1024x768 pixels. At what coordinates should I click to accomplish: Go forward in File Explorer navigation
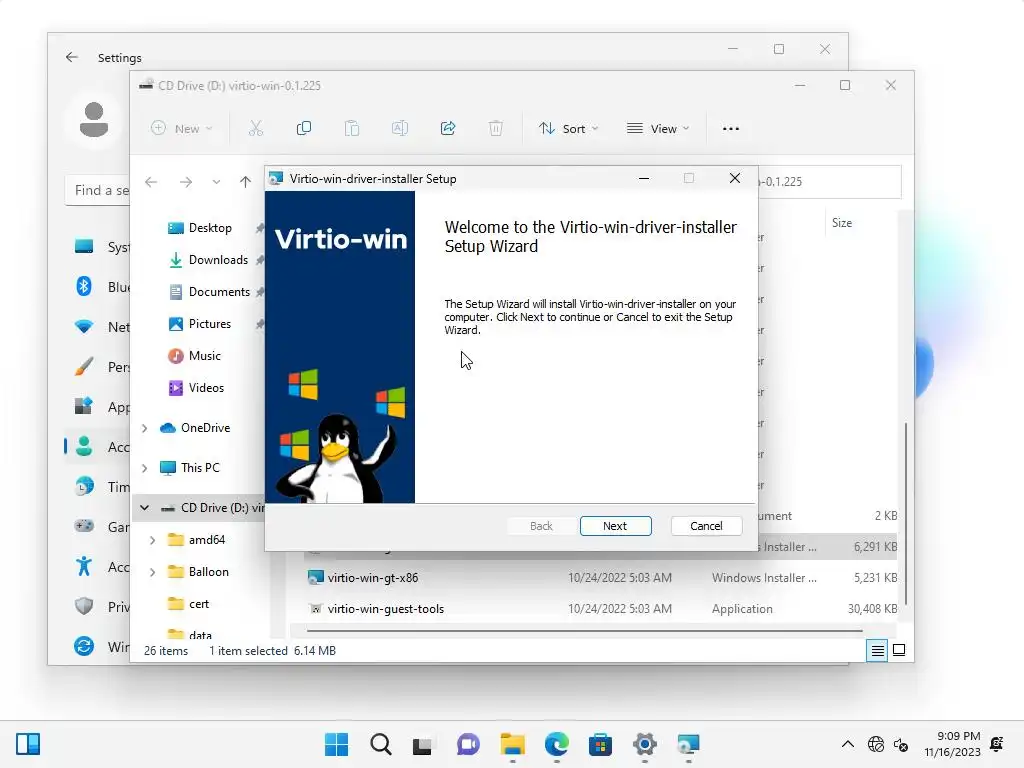[186, 182]
